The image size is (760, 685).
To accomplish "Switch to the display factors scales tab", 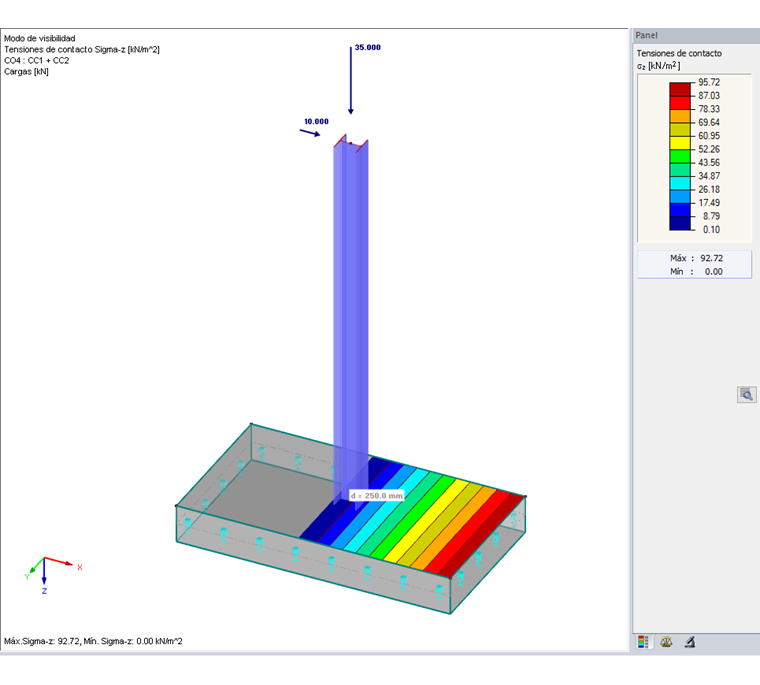I will (666, 642).
